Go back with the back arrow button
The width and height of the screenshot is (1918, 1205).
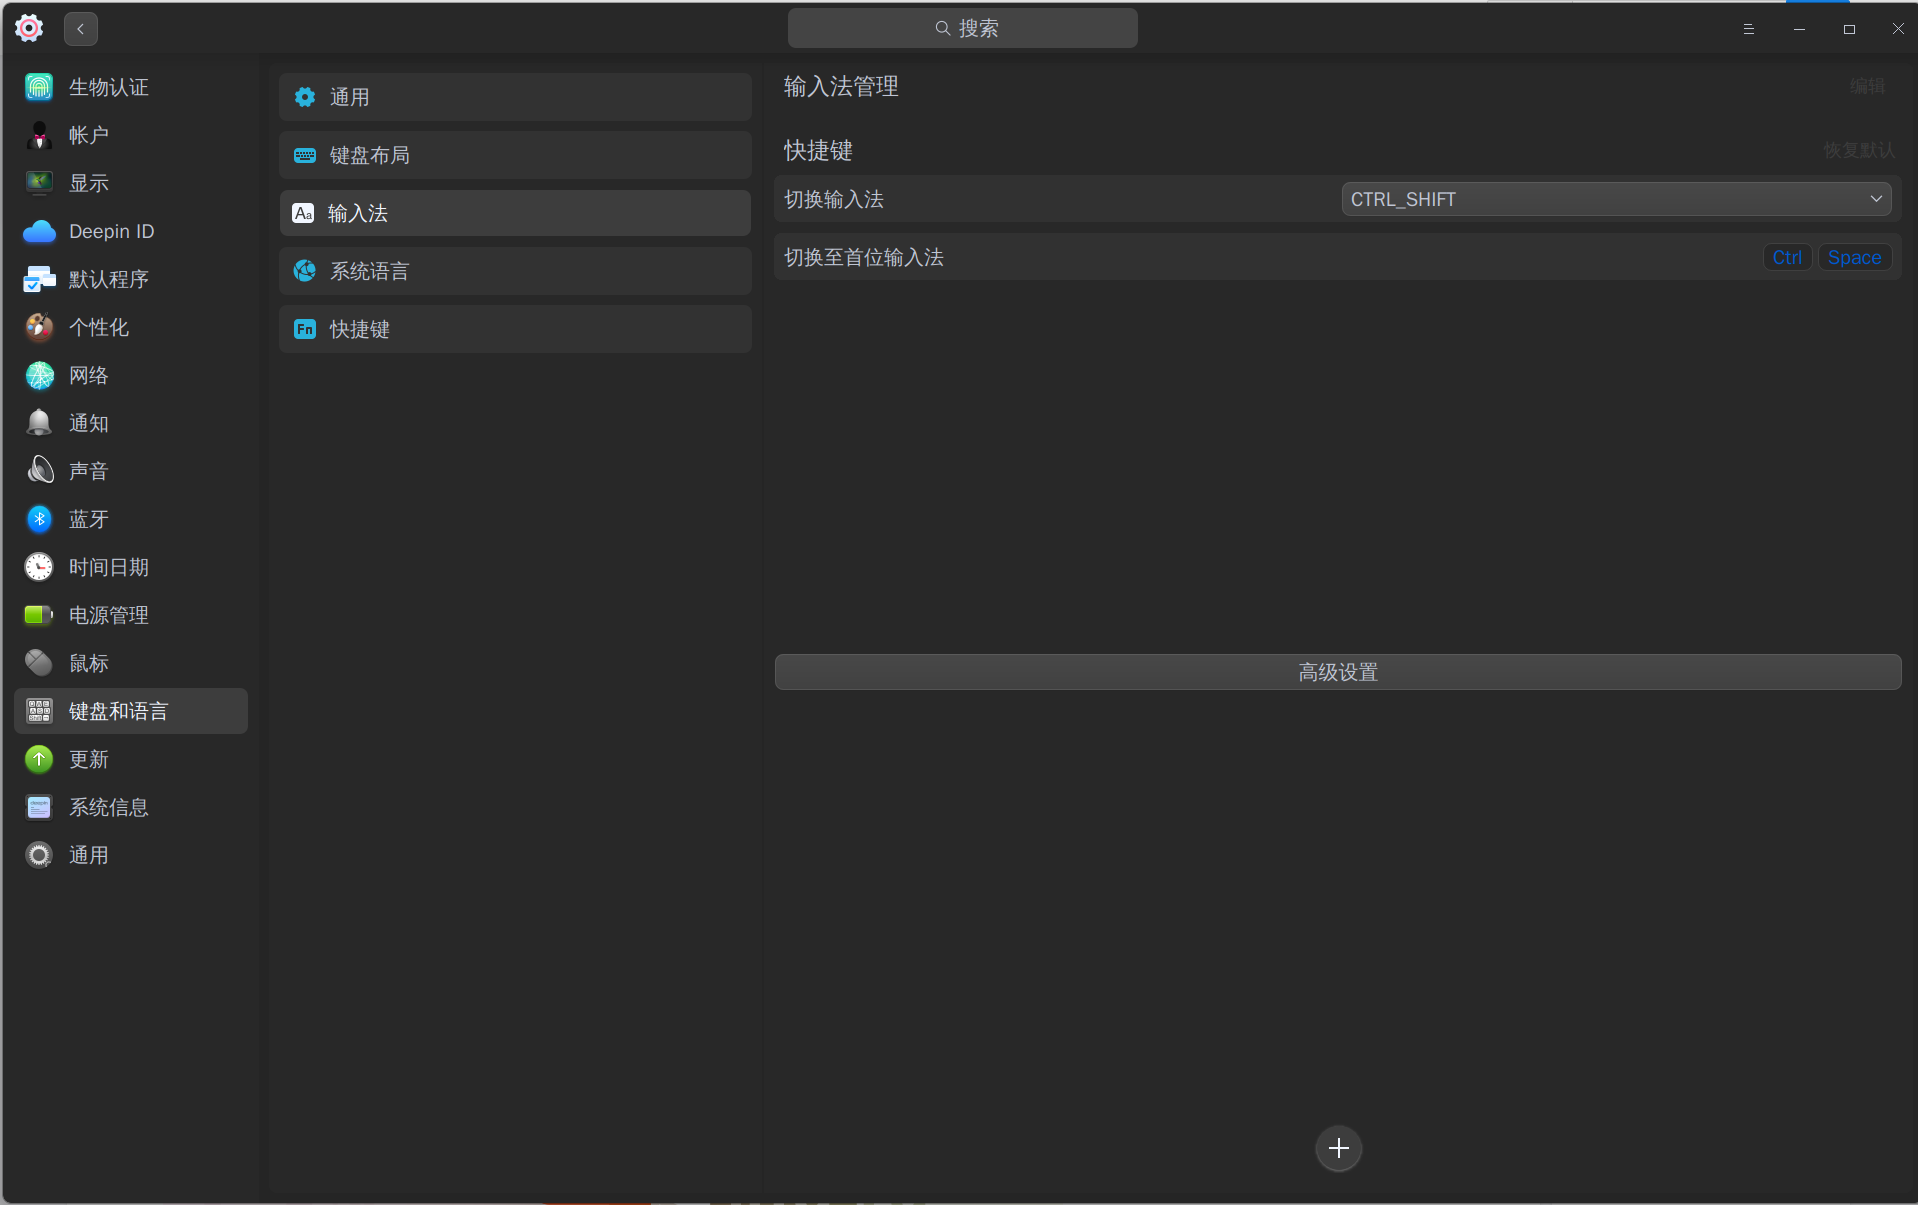81,29
